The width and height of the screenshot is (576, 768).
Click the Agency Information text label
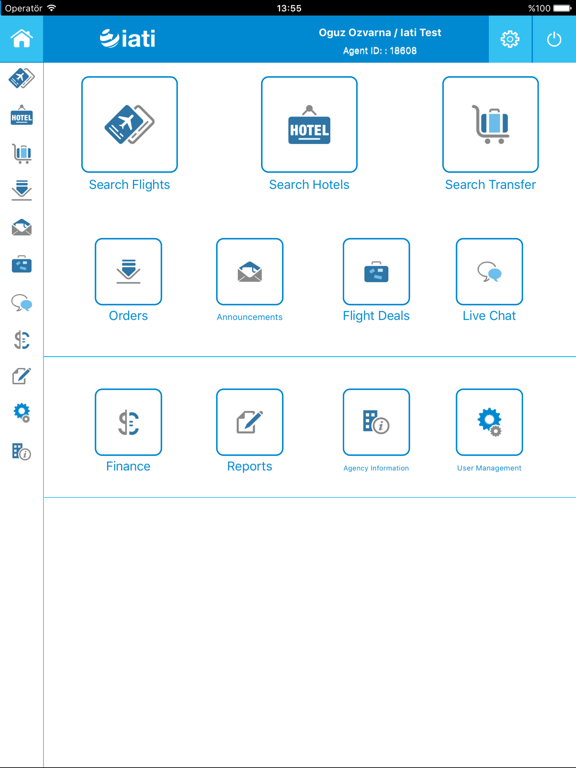376,468
